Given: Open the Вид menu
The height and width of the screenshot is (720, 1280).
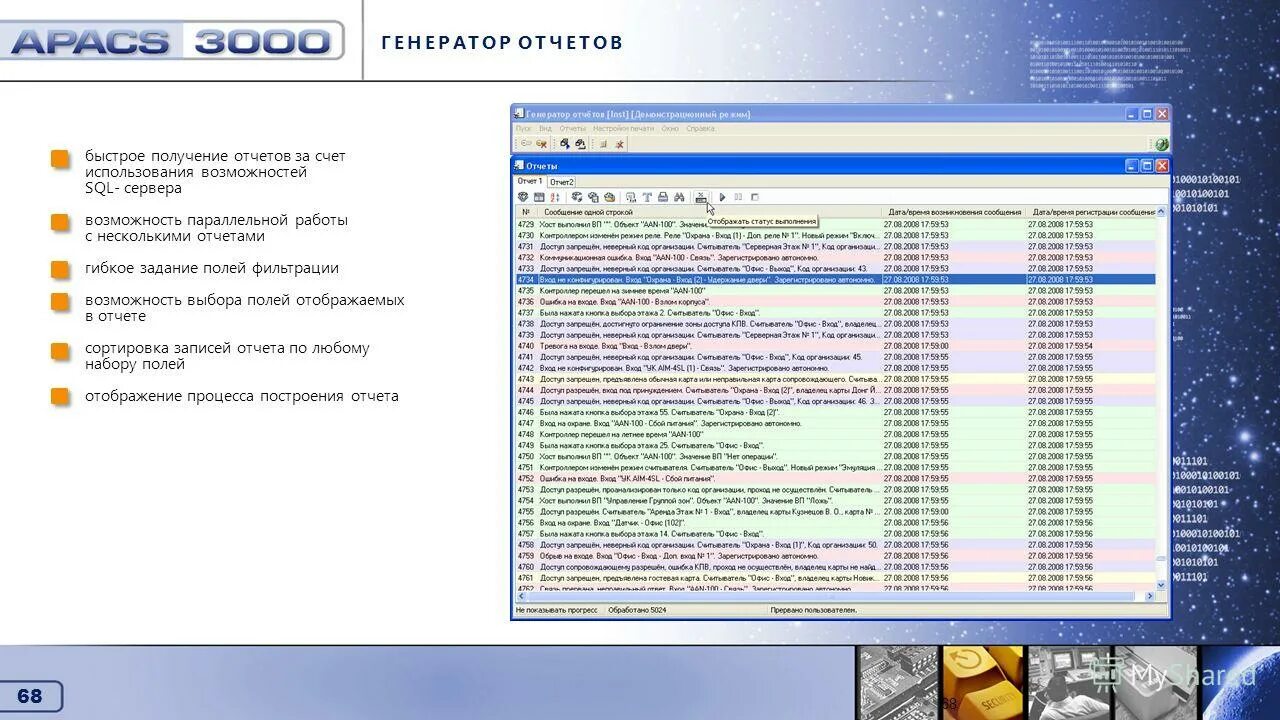Looking at the screenshot, I should [546, 128].
